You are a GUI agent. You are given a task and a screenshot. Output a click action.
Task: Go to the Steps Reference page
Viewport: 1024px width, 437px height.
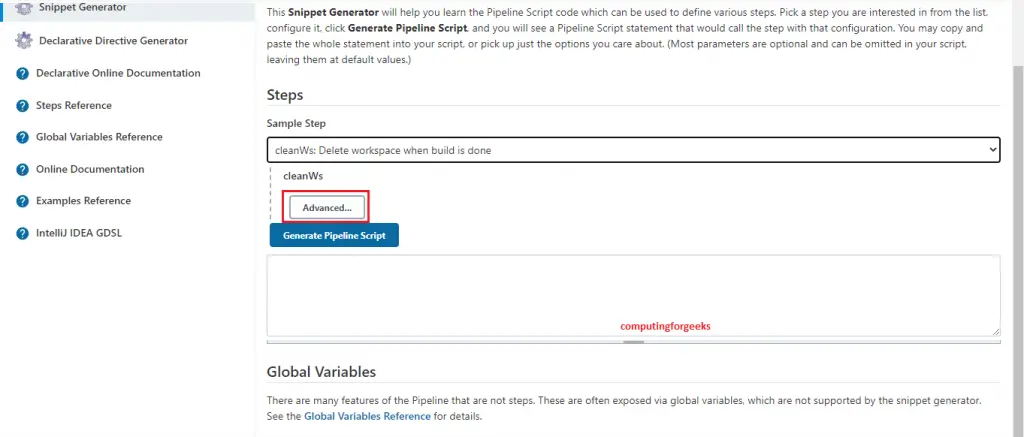(74, 105)
